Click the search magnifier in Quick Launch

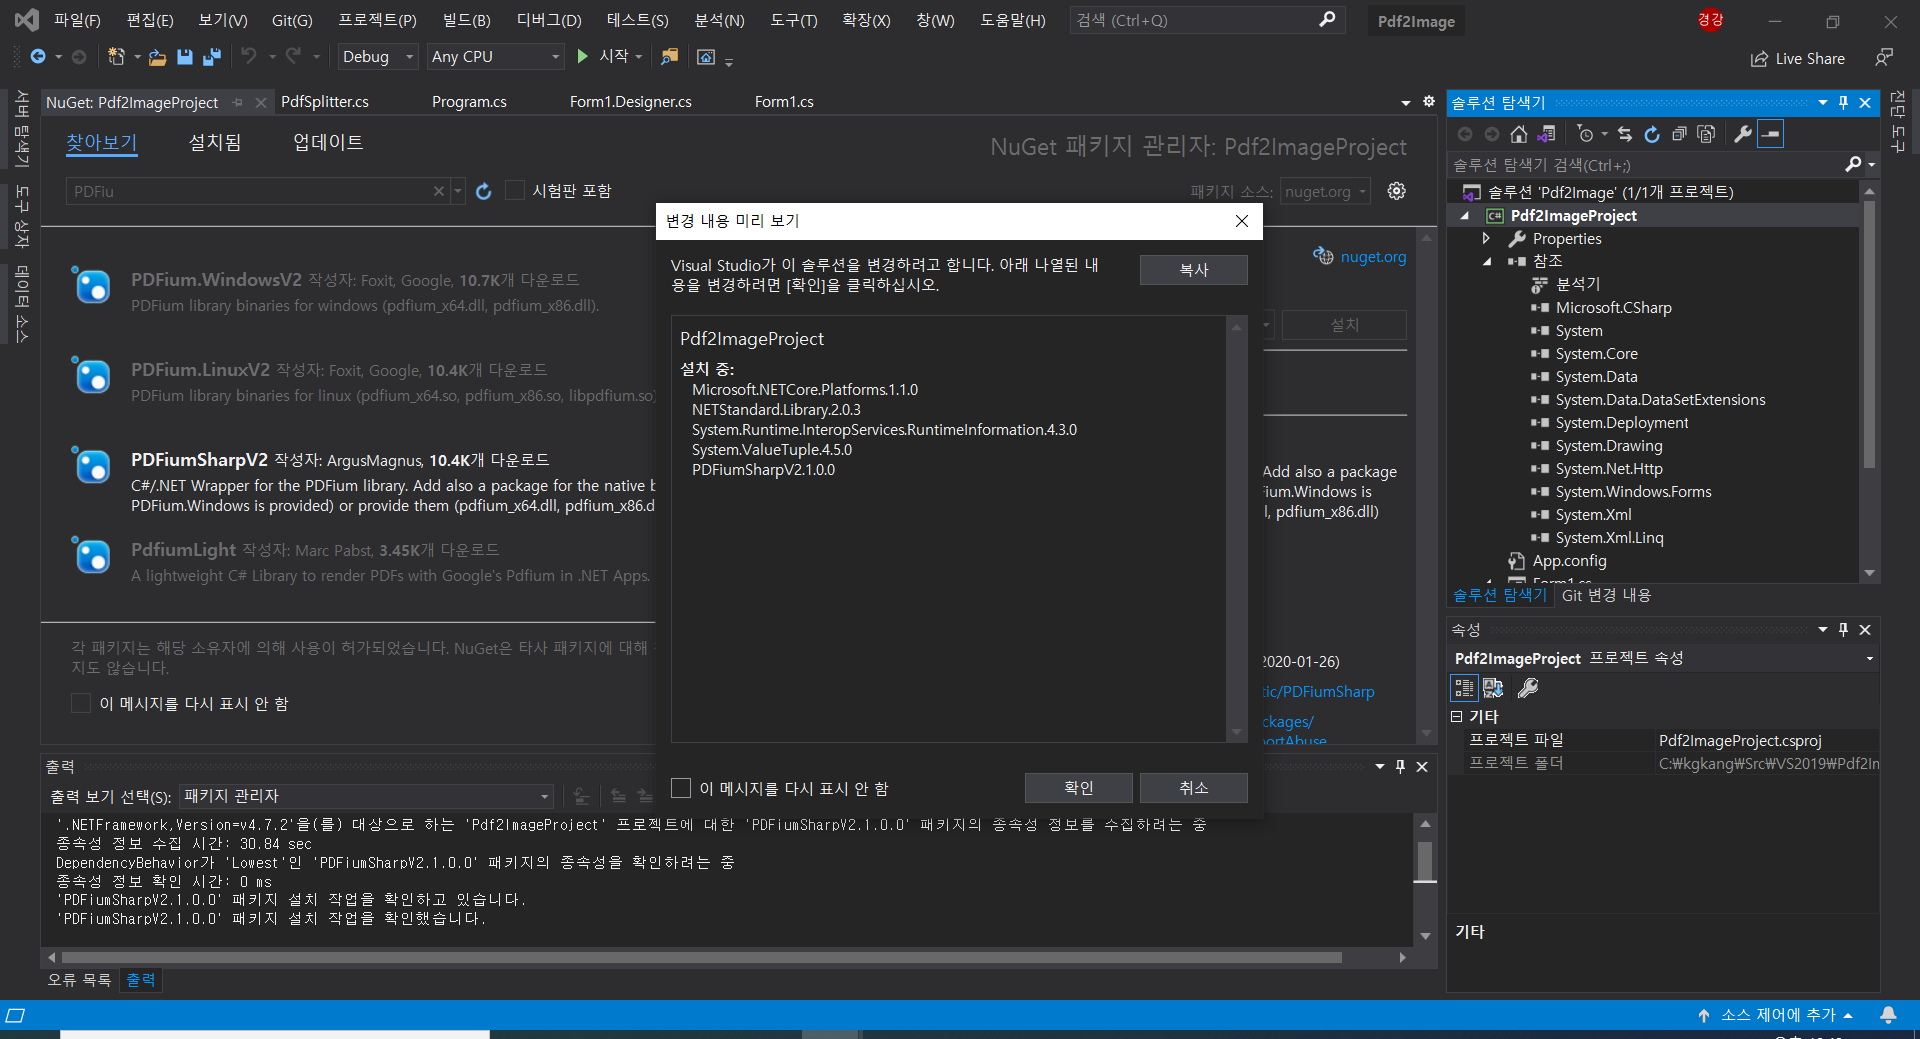point(1327,20)
